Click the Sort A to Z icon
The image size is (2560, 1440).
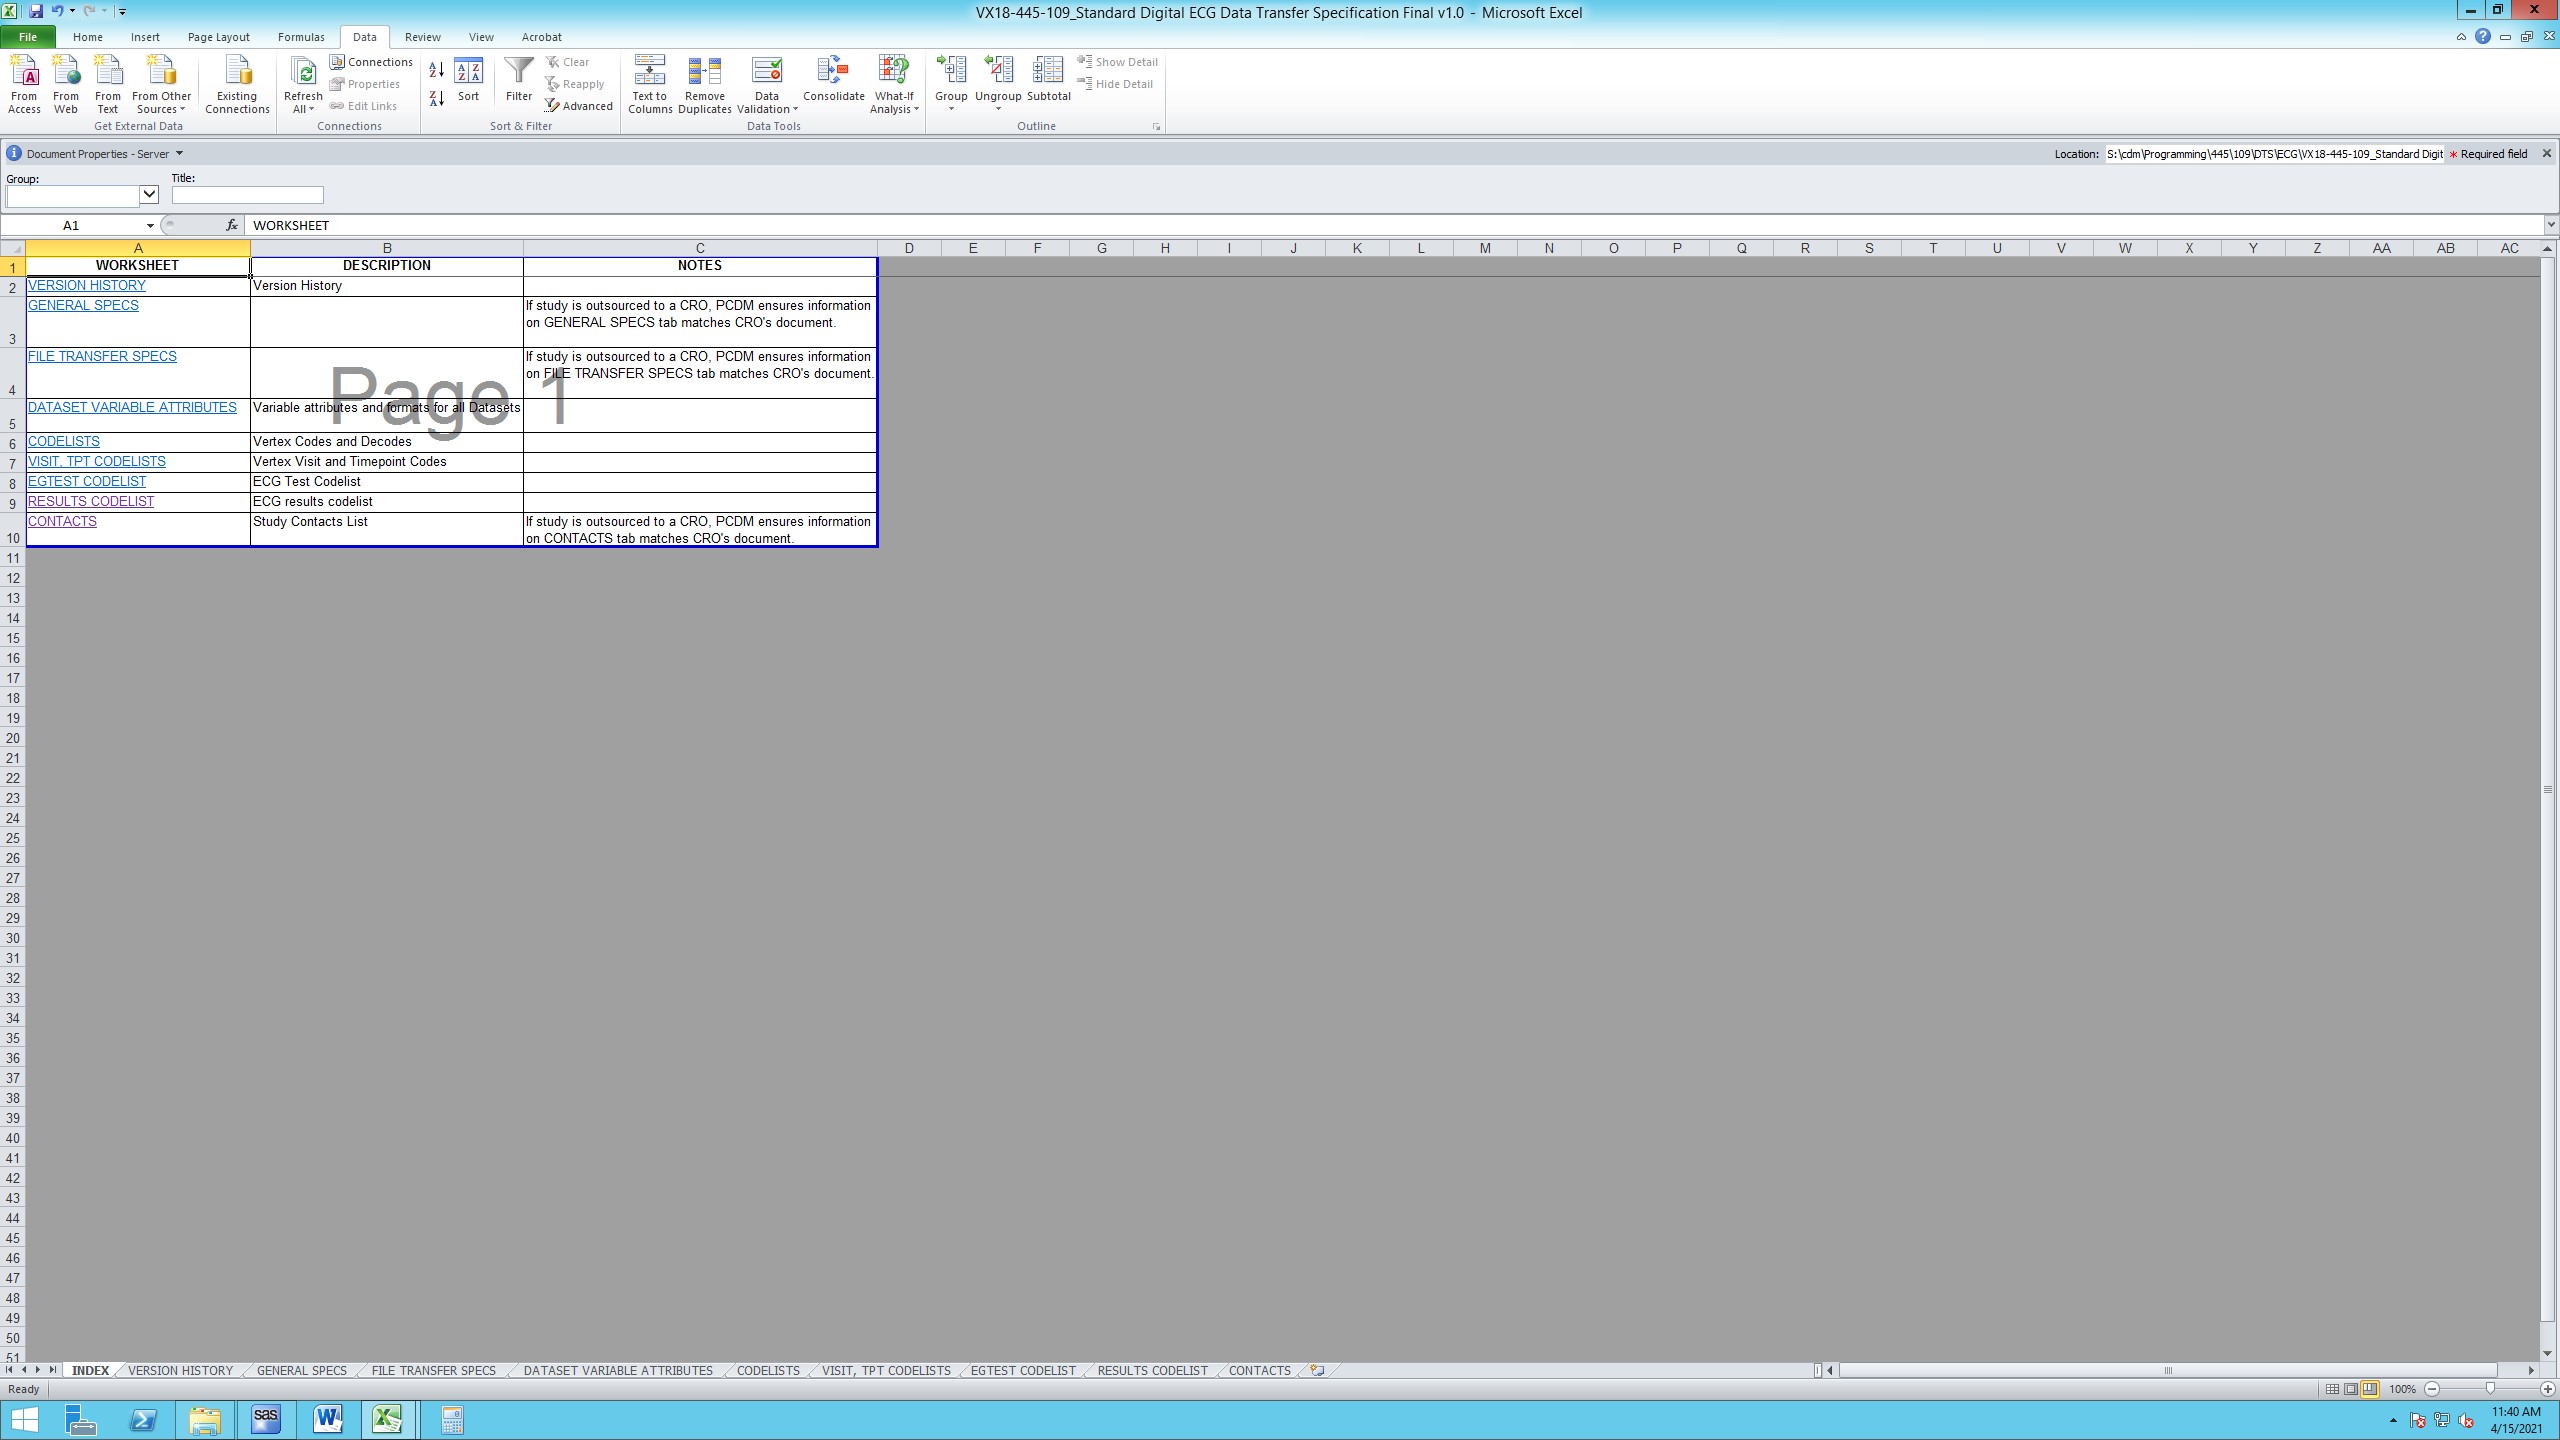pos(436,70)
